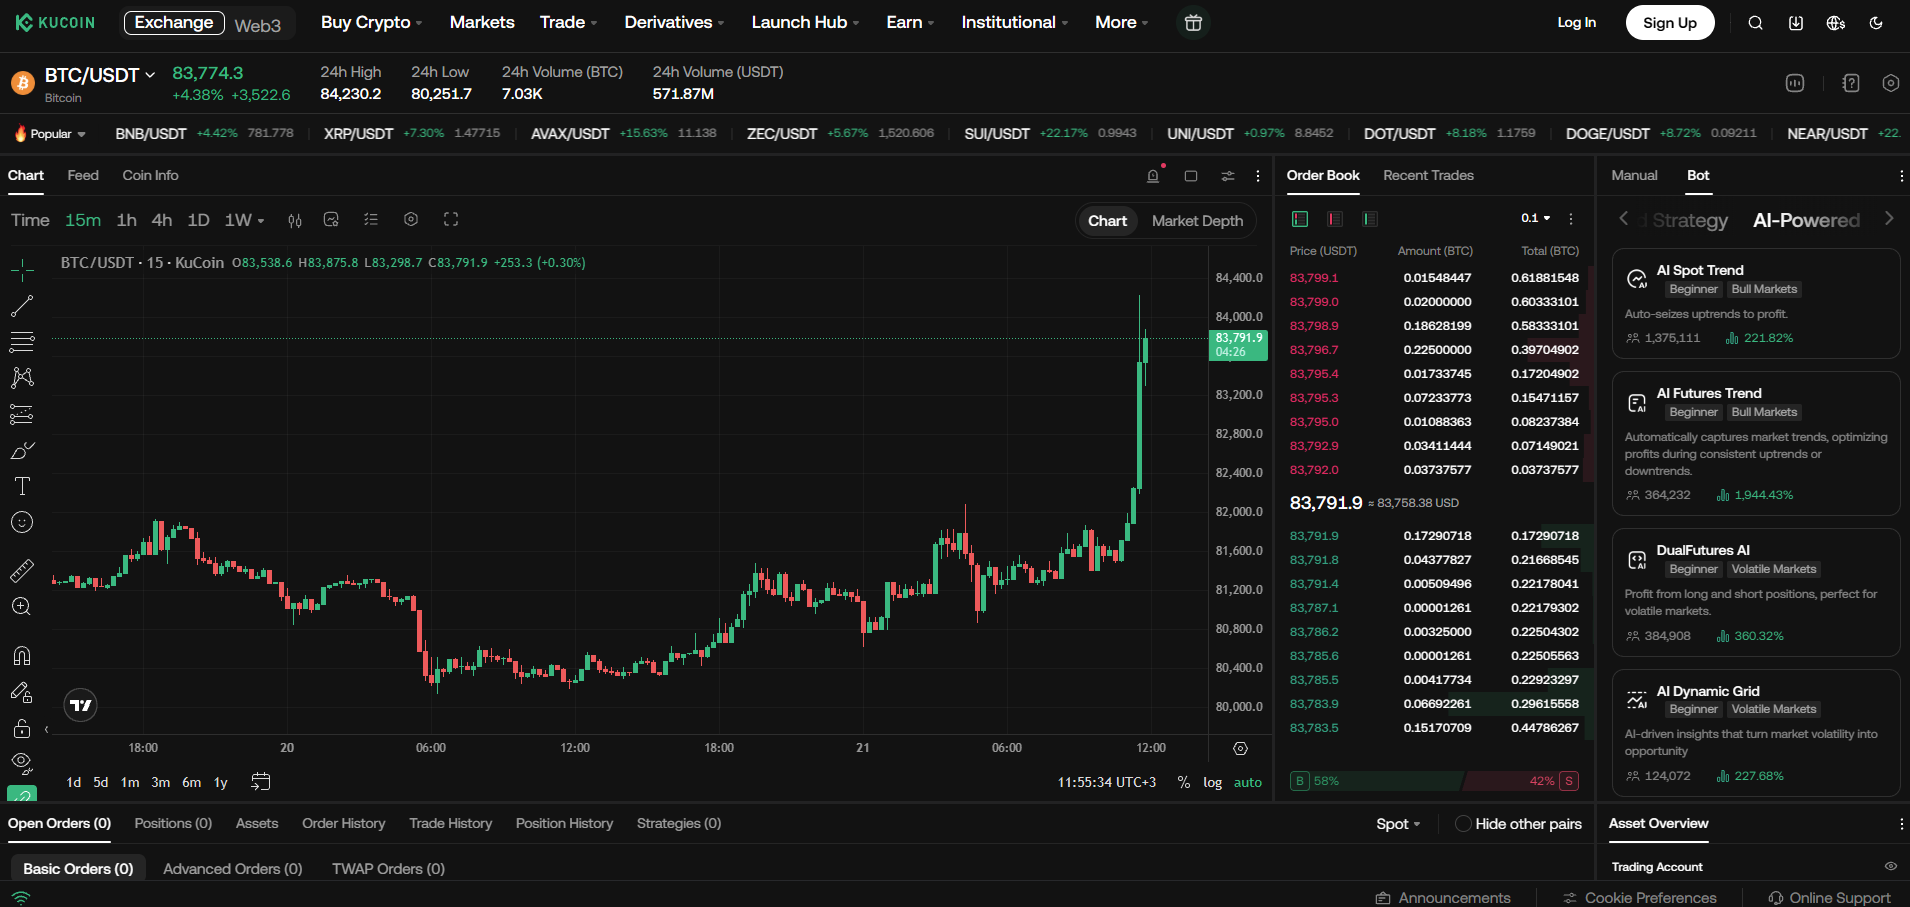Open chart settings hexagon icon
This screenshot has width=1910, height=907.
click(411, 220)
